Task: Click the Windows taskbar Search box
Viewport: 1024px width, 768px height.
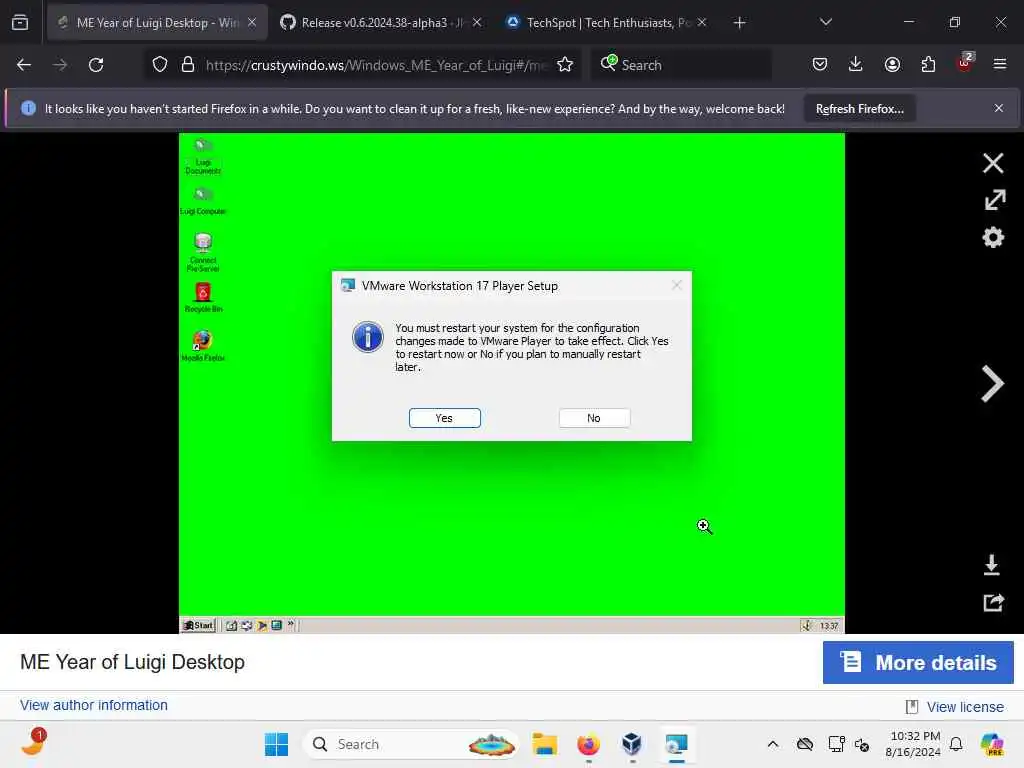Action: (x=411, y=744)
